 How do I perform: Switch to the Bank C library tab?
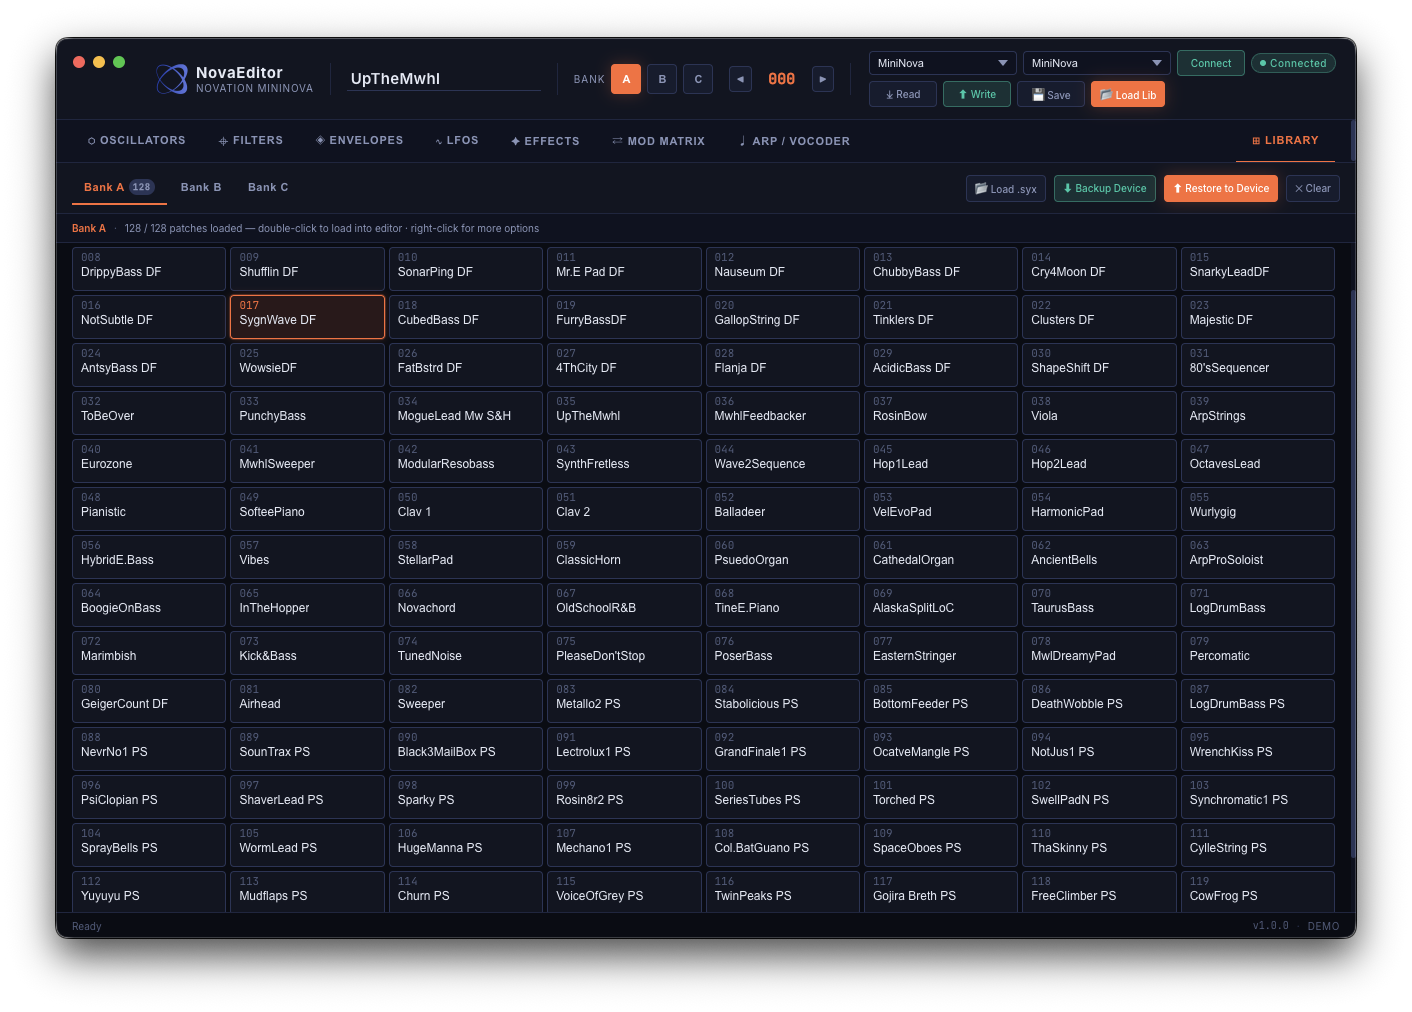pyautogui.click(x=268, y=187)
